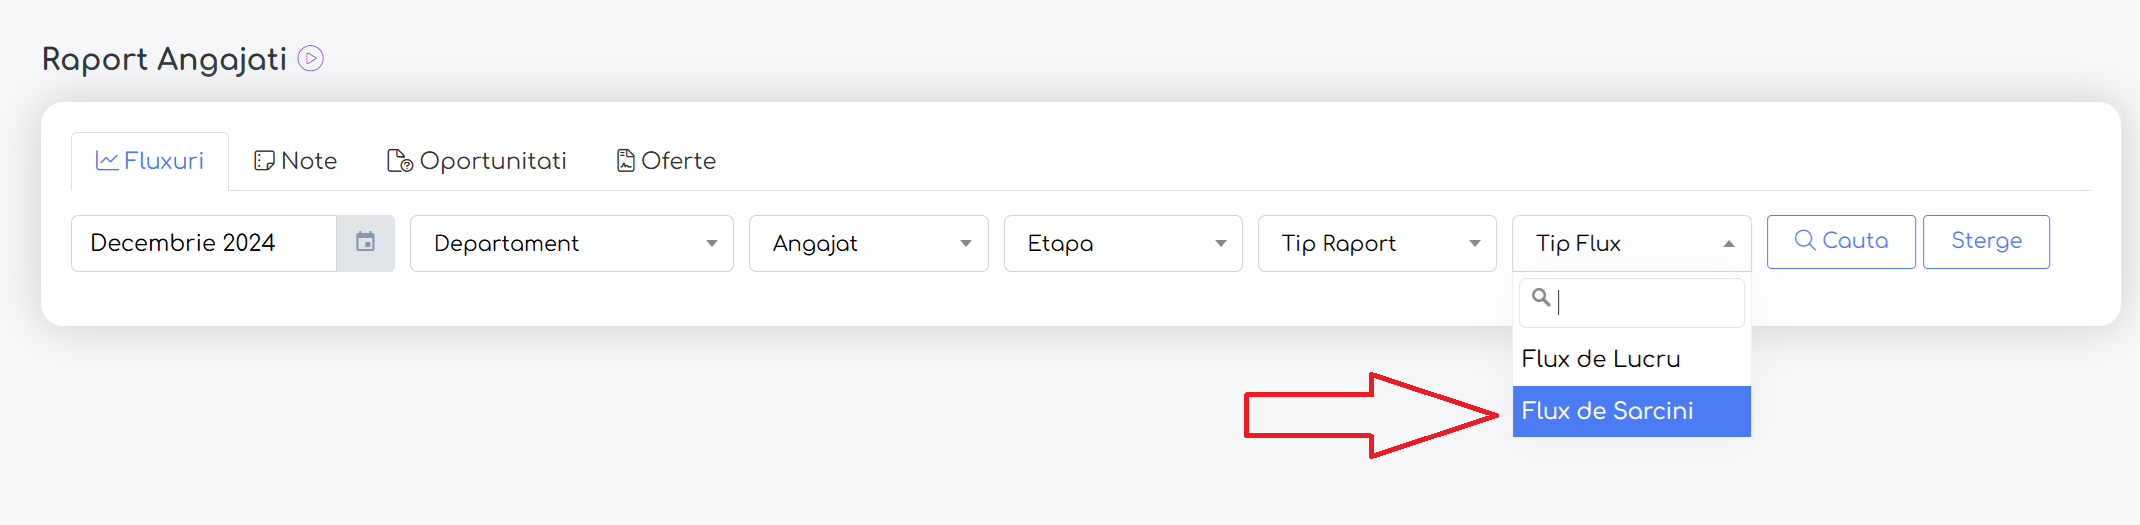Click the note icon on Note tab

[264, 161]
